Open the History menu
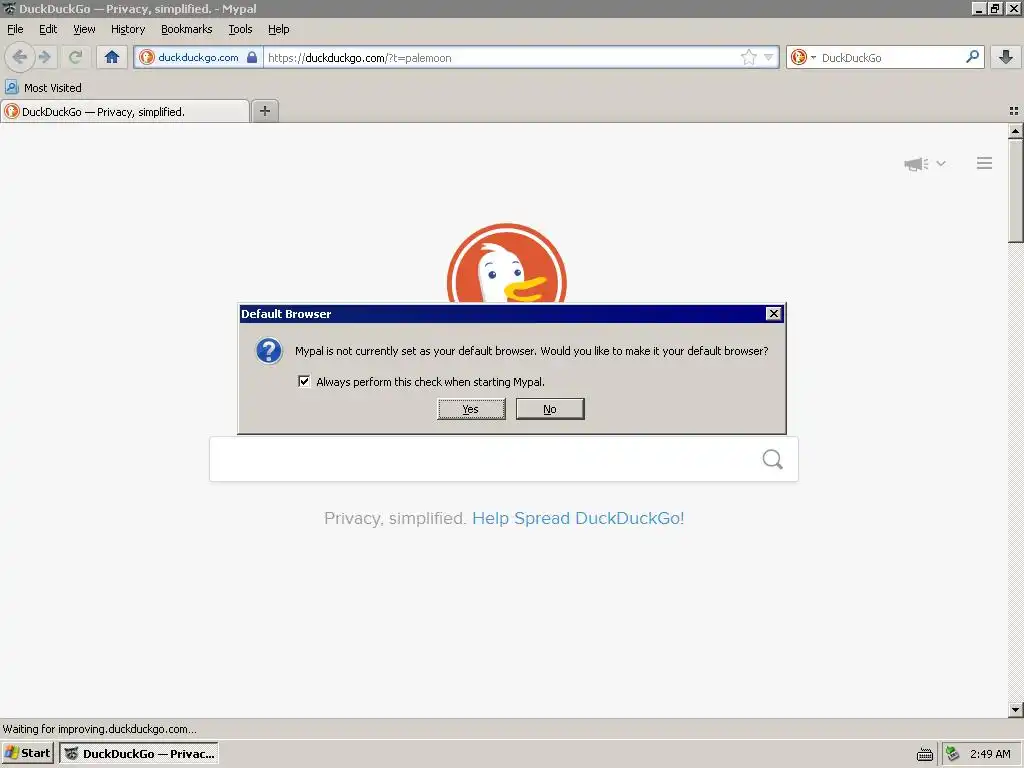 (128, 29)
